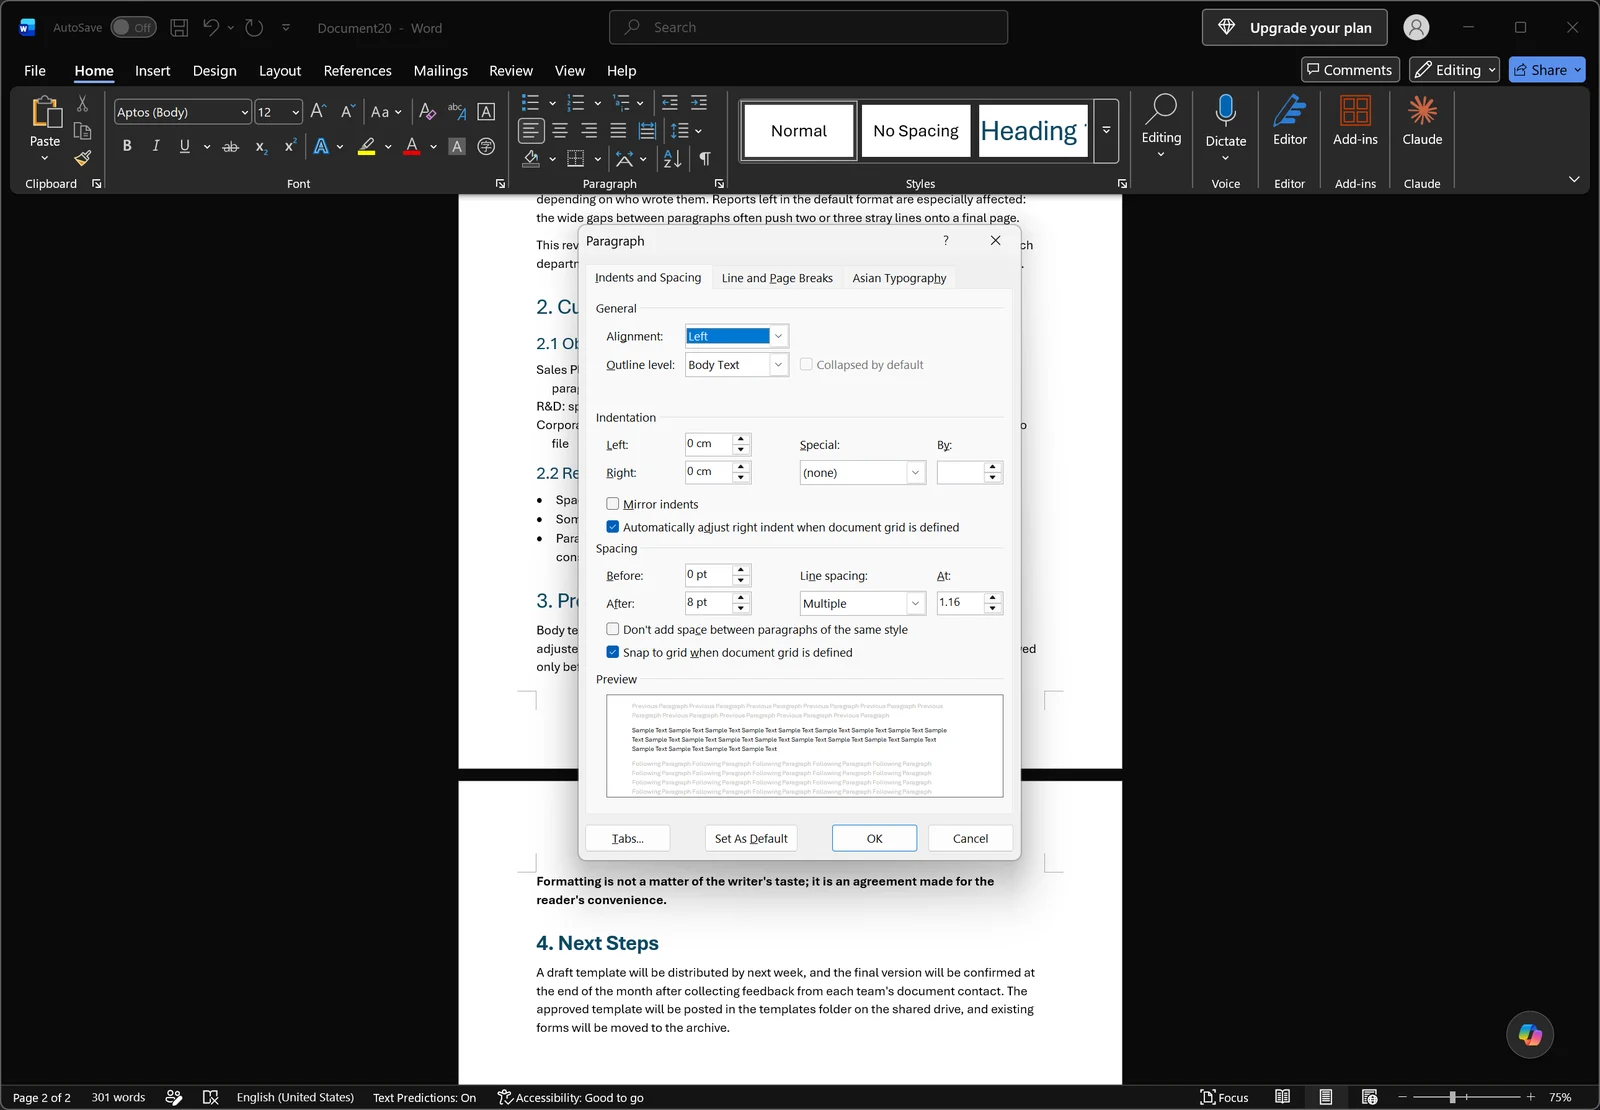The image size is (1600, 1110).
Task: Click Clear All Formatting icon
Action: click(x=427, y=111)
